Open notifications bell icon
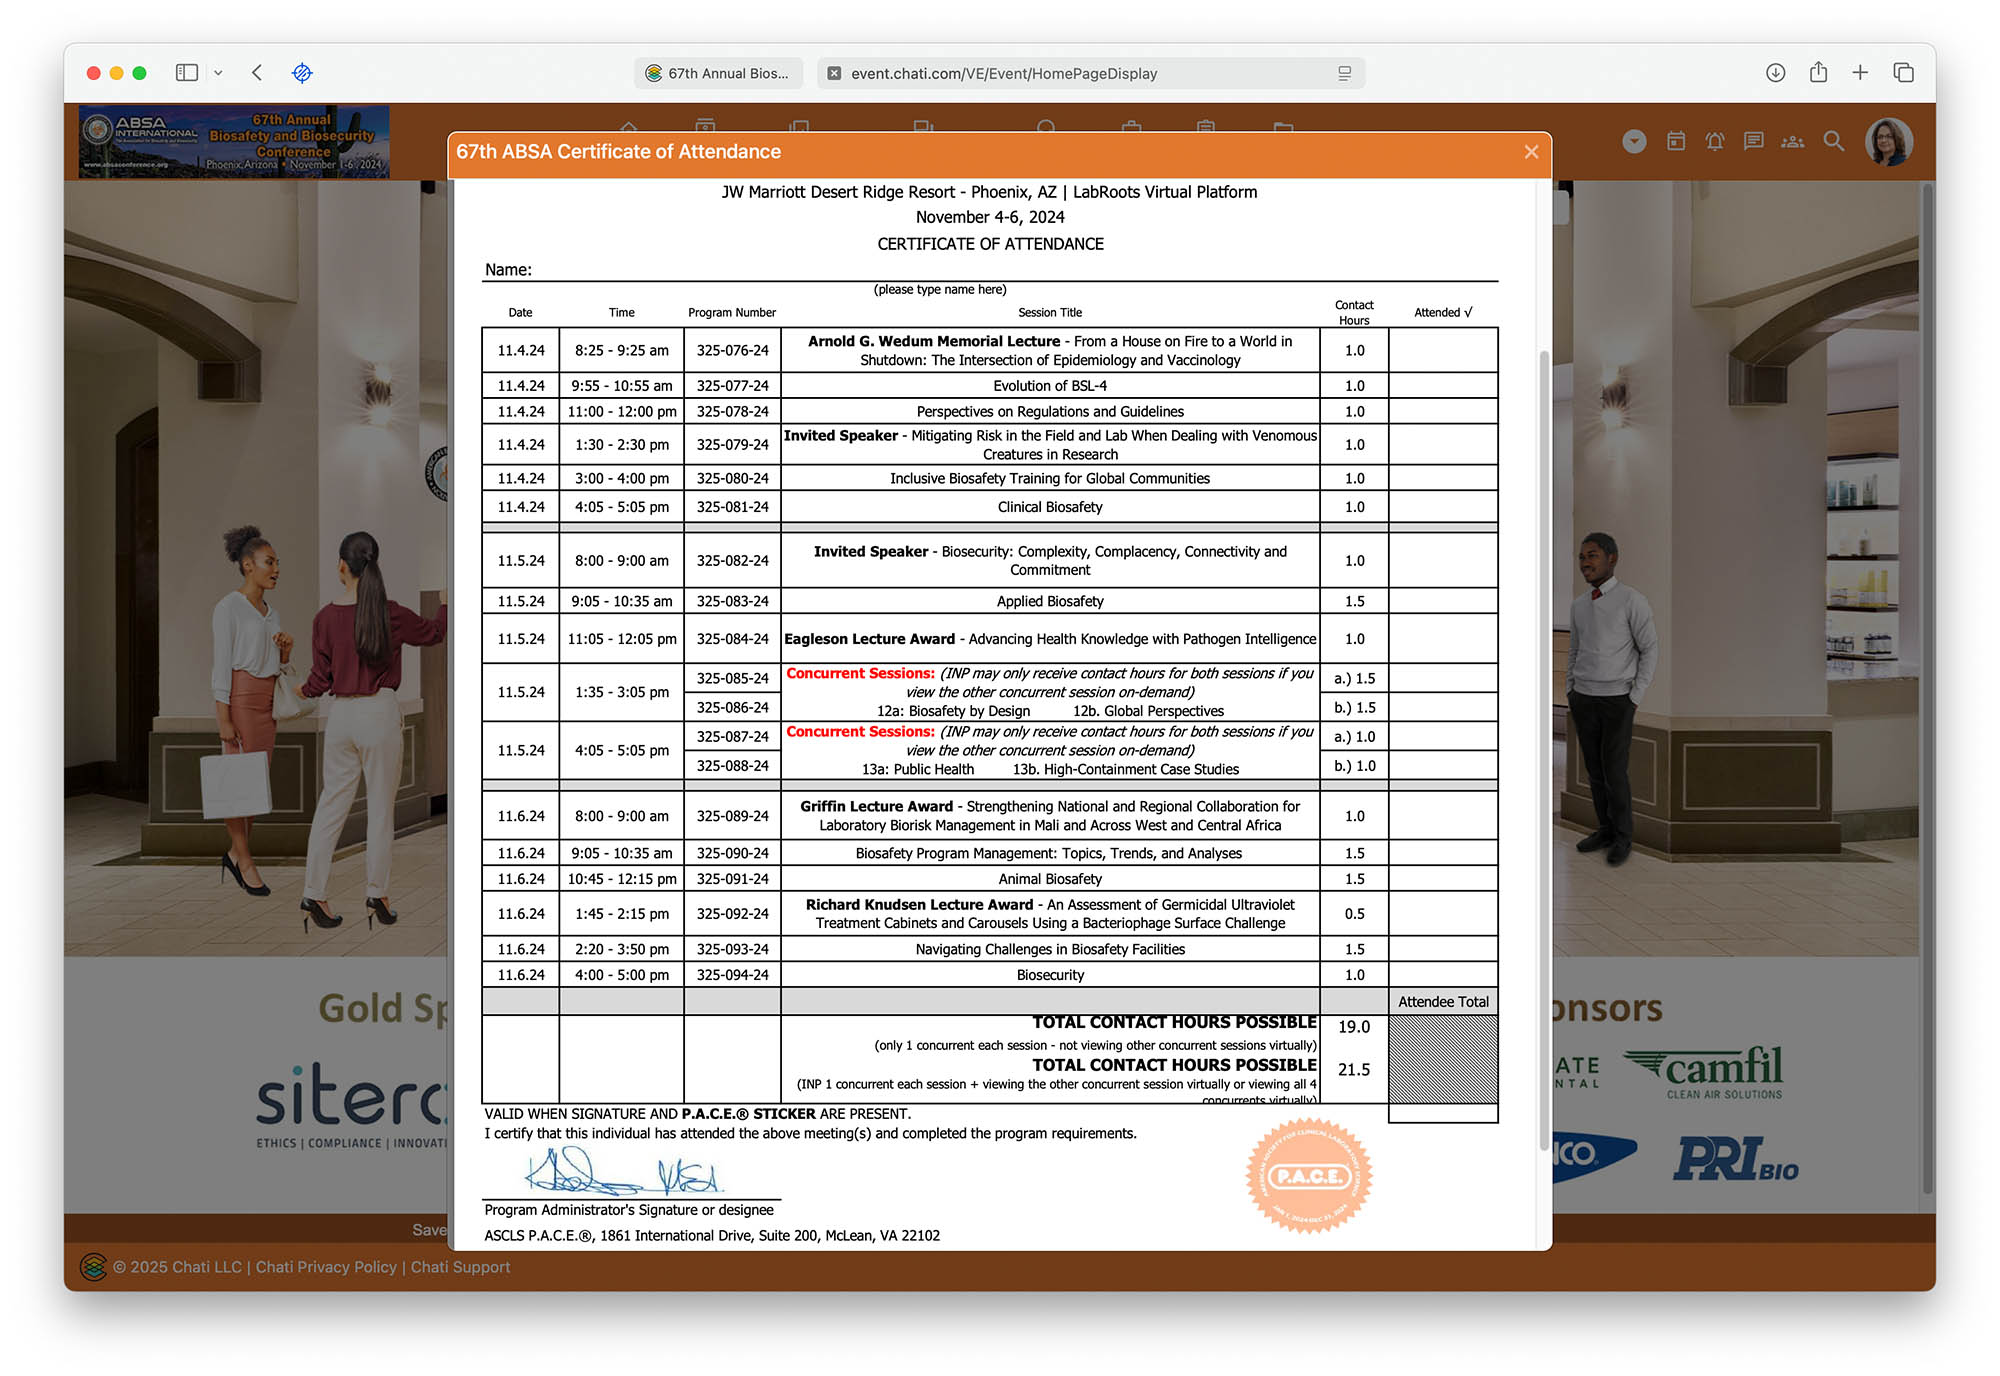The width and height of the screenshot is (2000, 1376). (x=1714, y=142)
